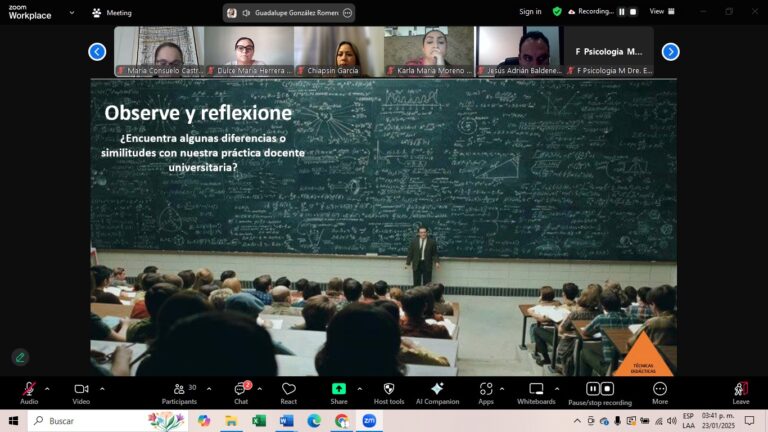Open the Whiteboards tool
The image size is (768, 432).
pos(536,394)
